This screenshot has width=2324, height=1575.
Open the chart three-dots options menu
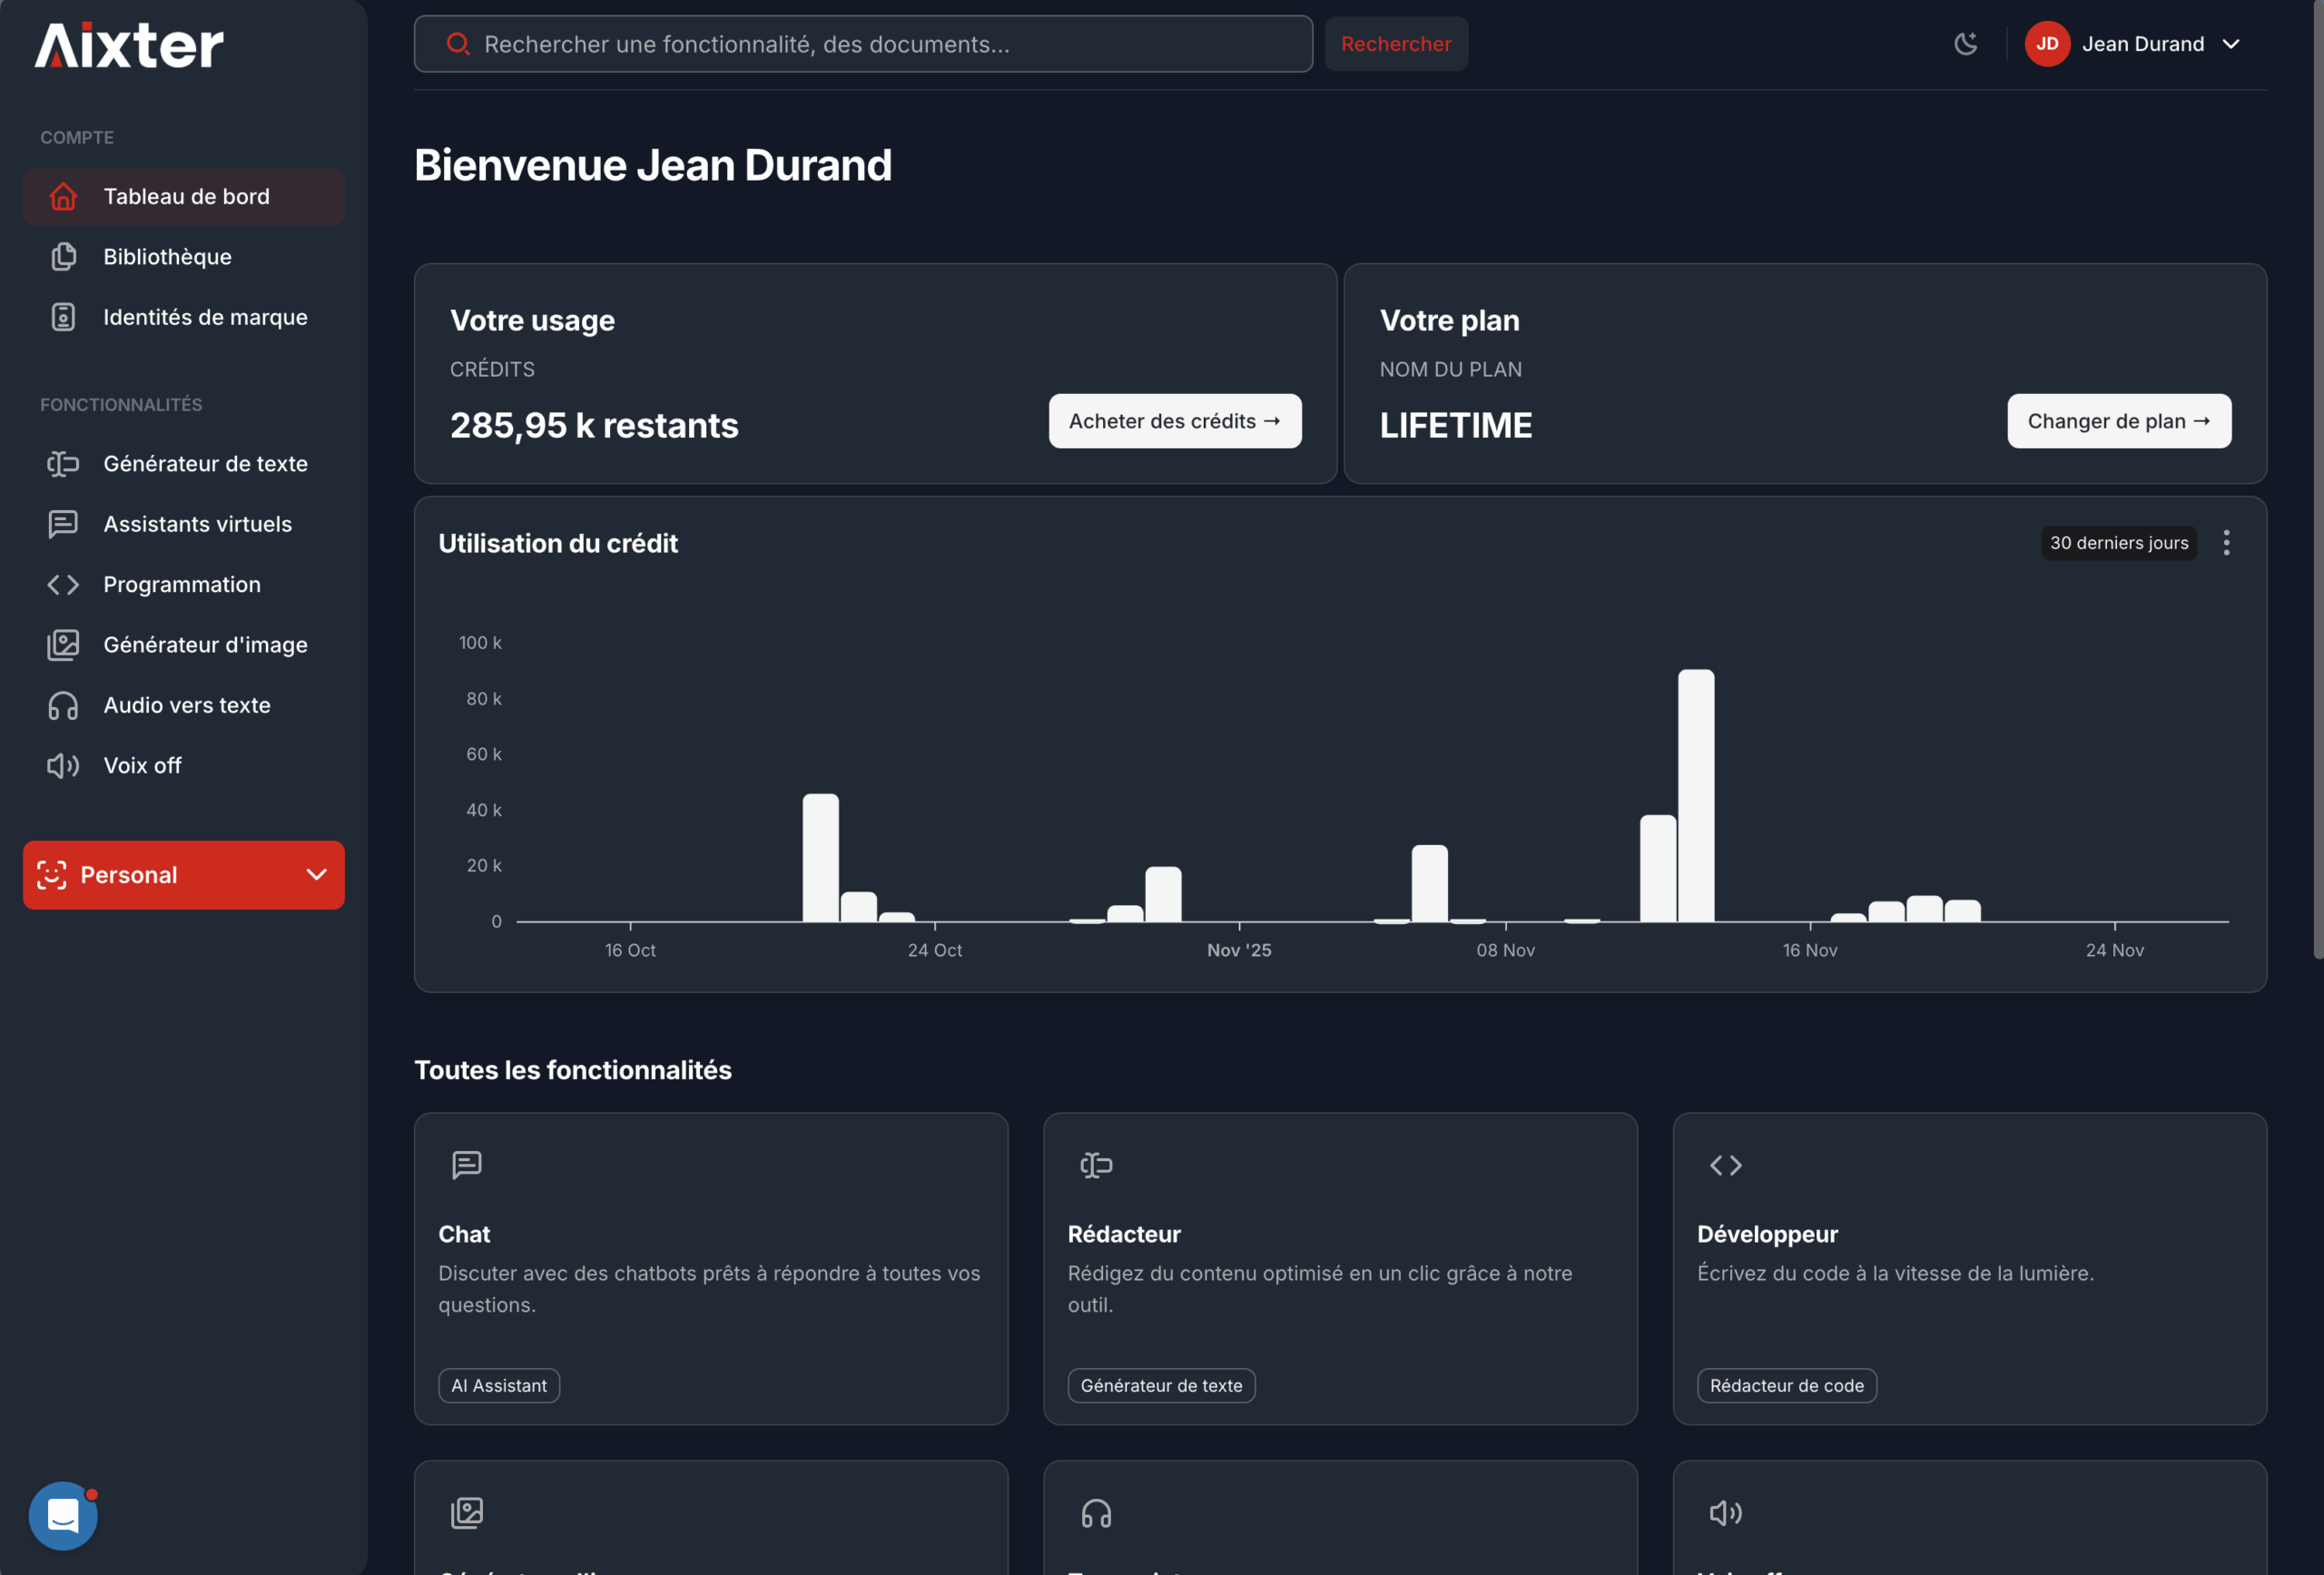click(x=2226, y=543)
